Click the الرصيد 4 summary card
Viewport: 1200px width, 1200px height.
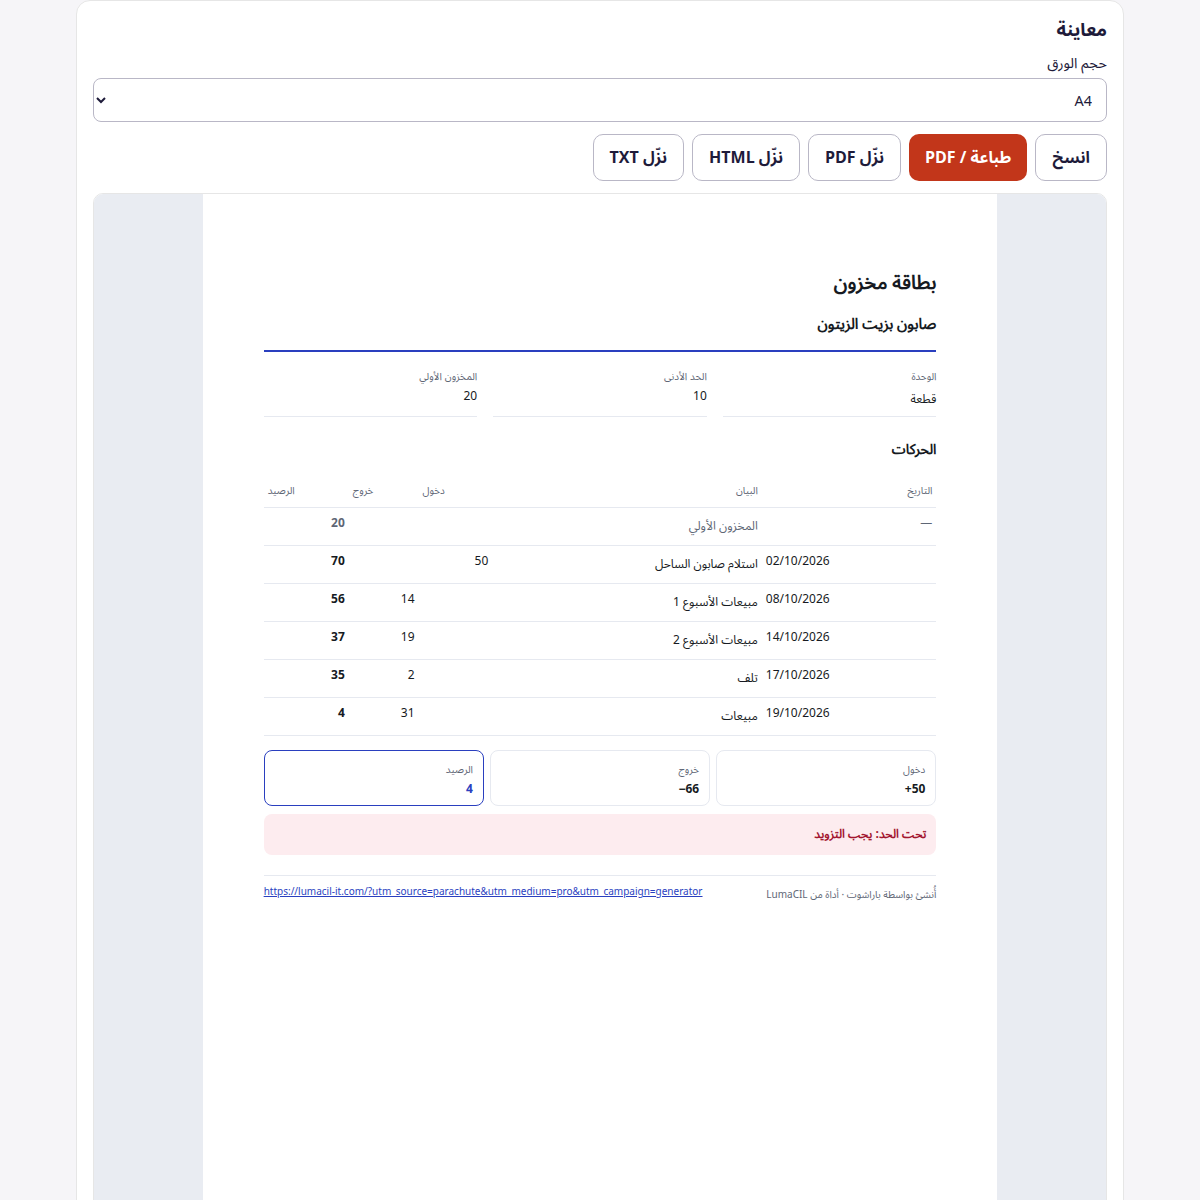pyautogui.click(x=374, y=778)
